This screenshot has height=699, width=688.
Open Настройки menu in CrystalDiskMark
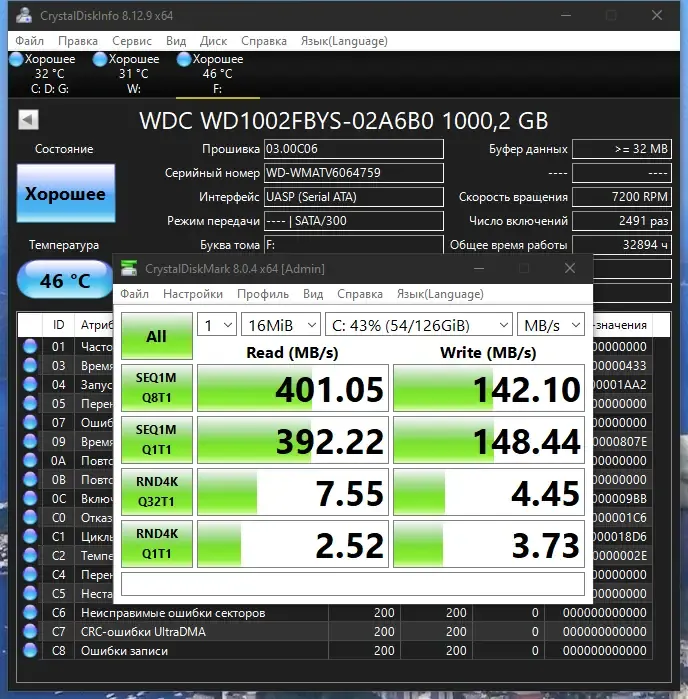pyautogui.click(x=193, y=294)
